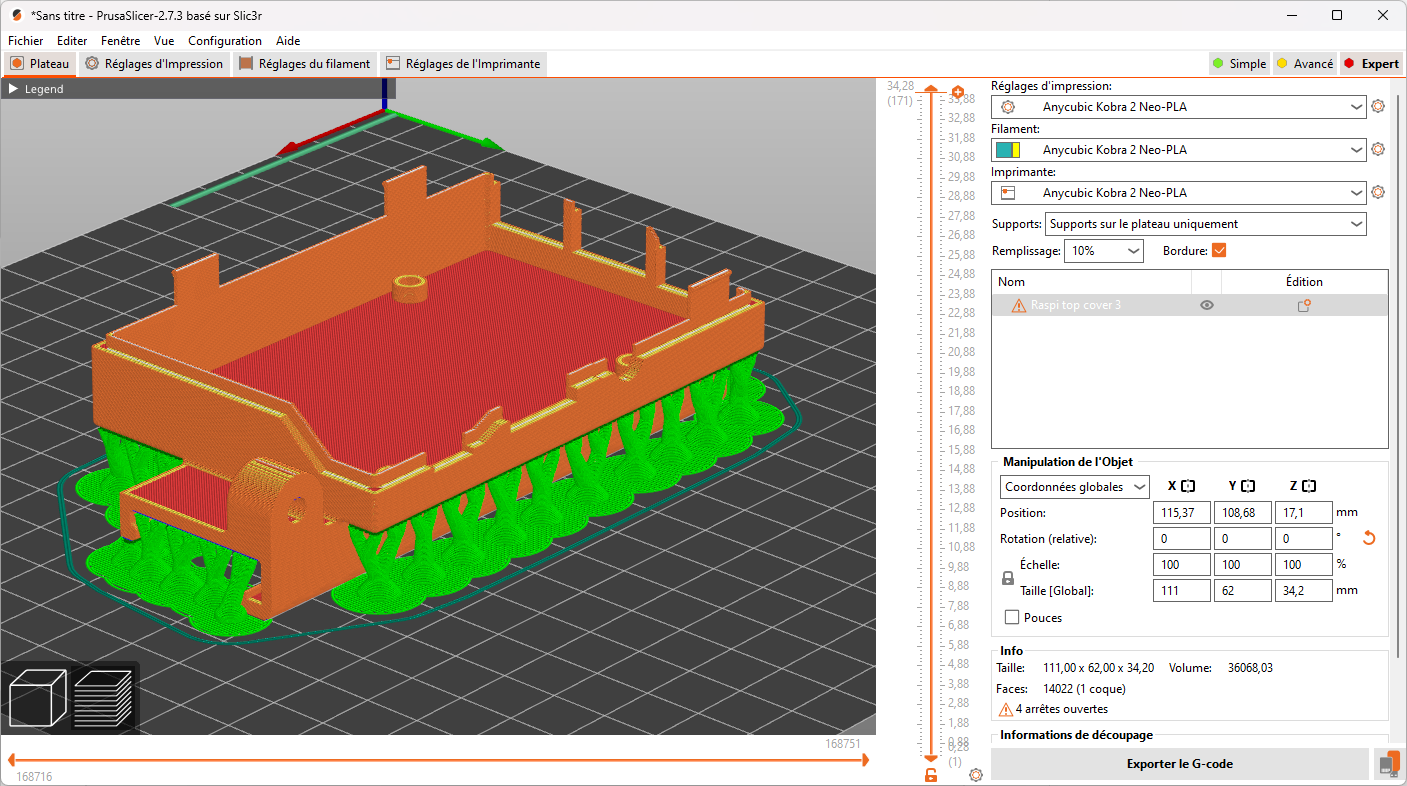Toggle visibility of Raspi top cover 3
Screen dimensions: 1407x786
pyautogui.click(x=1206, y=305)
